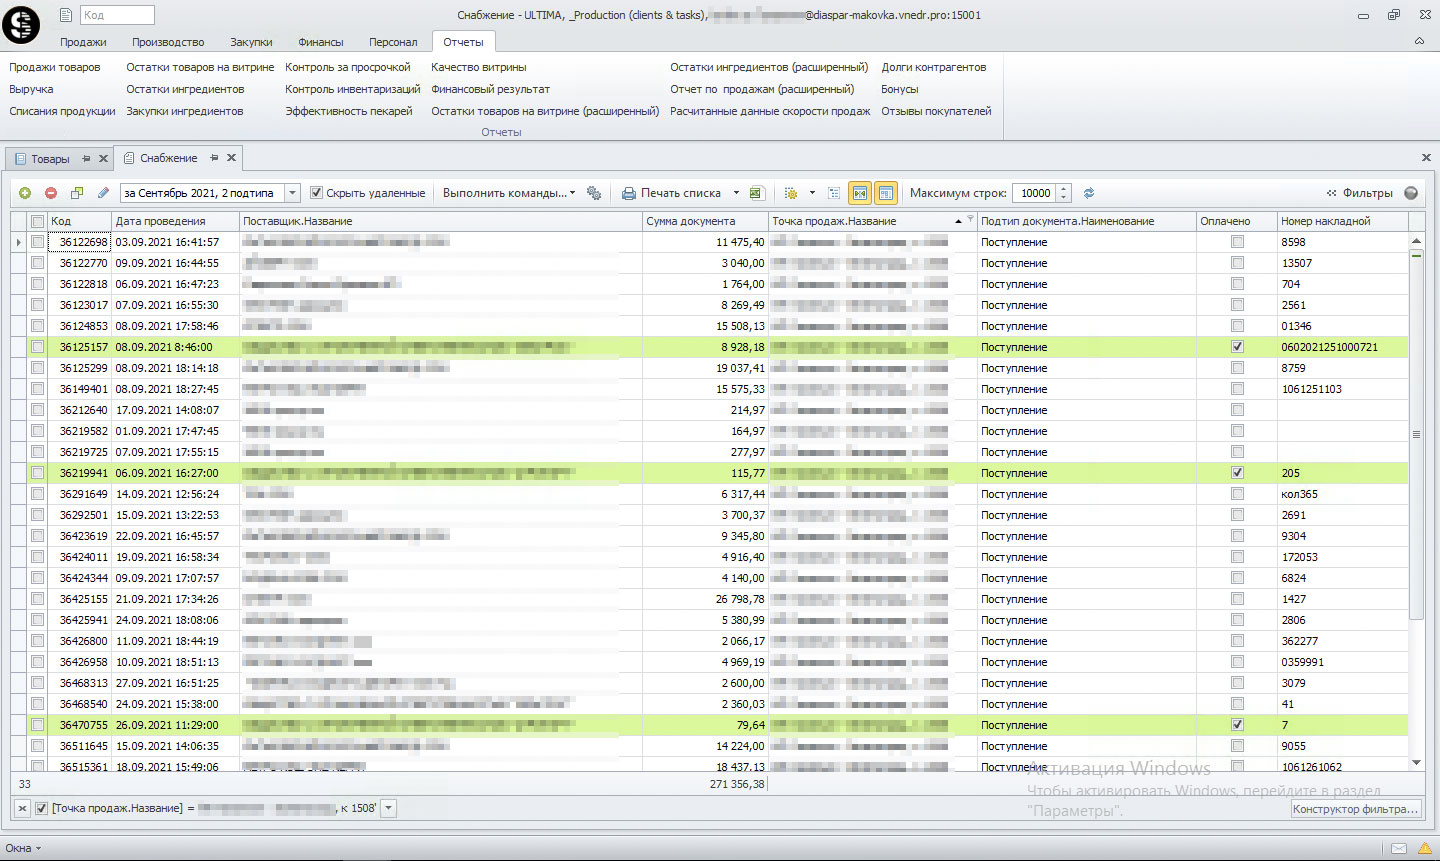Open the 'Долги контрагентов' report
The height and width of the screenshot is (861, 1440).
(933, 67)
